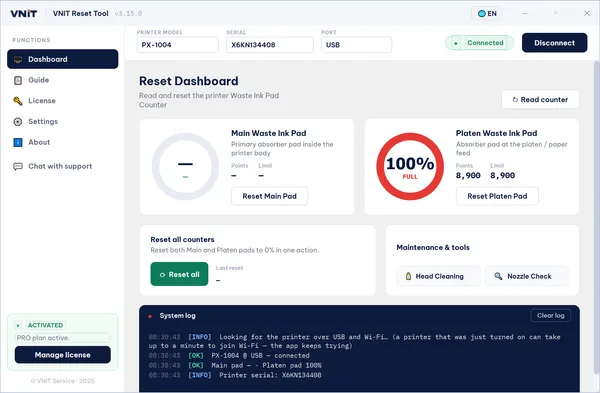The image size is (600, 393).
Task: Open the License page
Action: [62, 101]
